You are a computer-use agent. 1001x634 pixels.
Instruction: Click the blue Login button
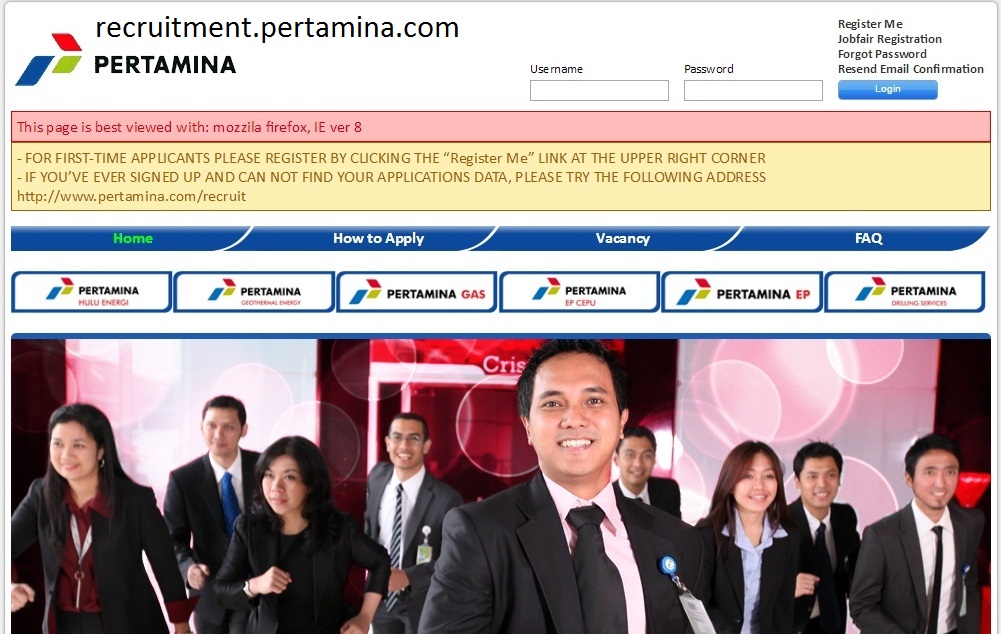pos(887,89)
